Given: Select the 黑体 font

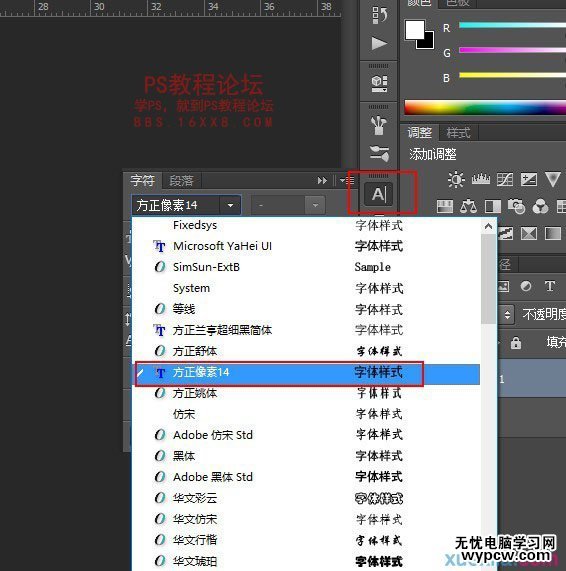Looking at the screenshot, I should click(x=306, y=456).
